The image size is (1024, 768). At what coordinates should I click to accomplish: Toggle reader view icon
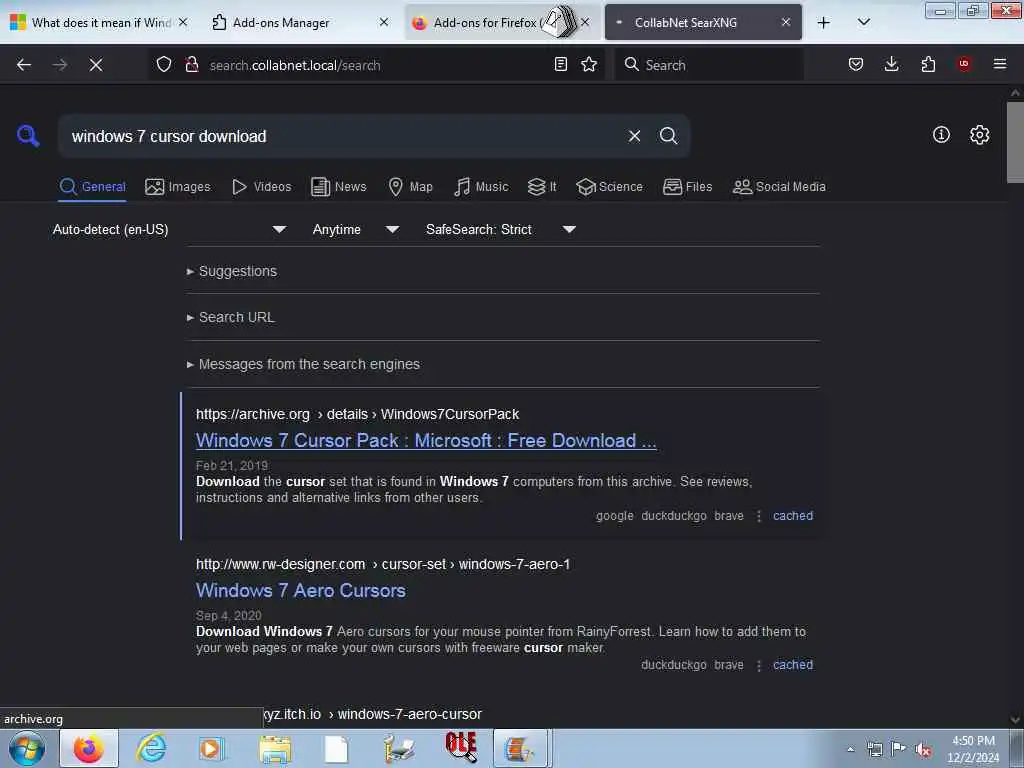point(560,65)
